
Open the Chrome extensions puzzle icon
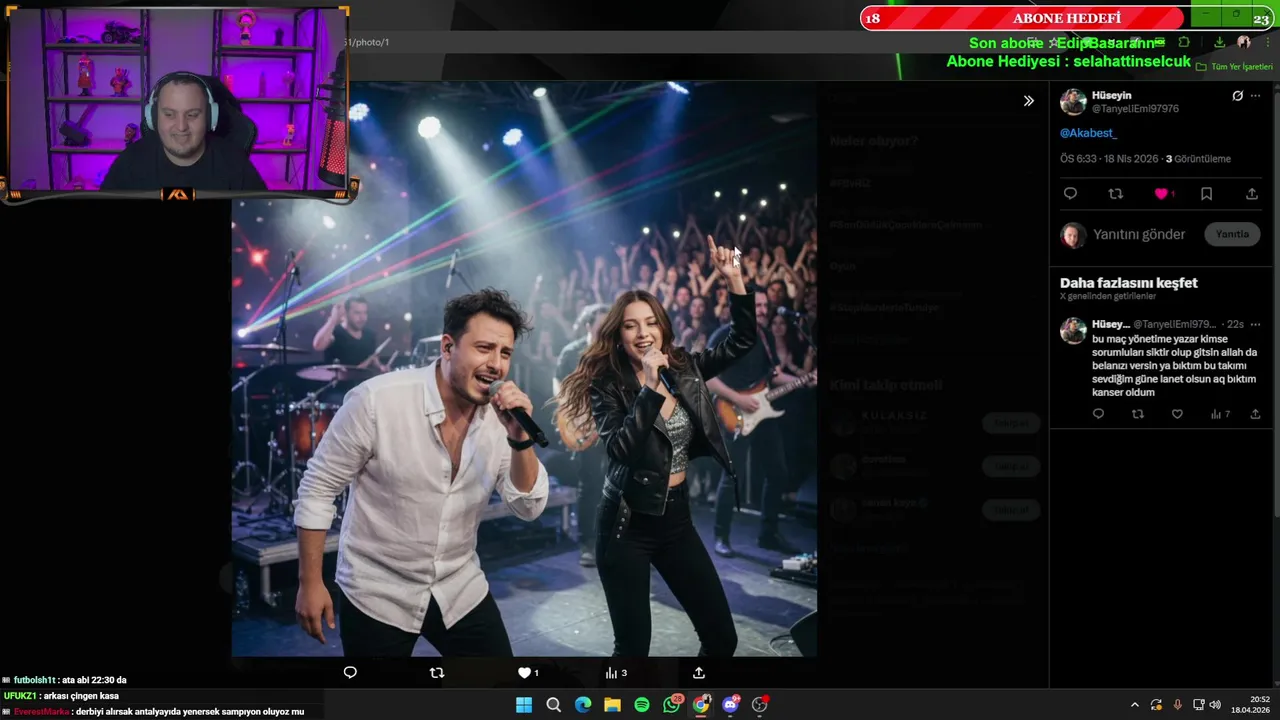click(1184, 42)
